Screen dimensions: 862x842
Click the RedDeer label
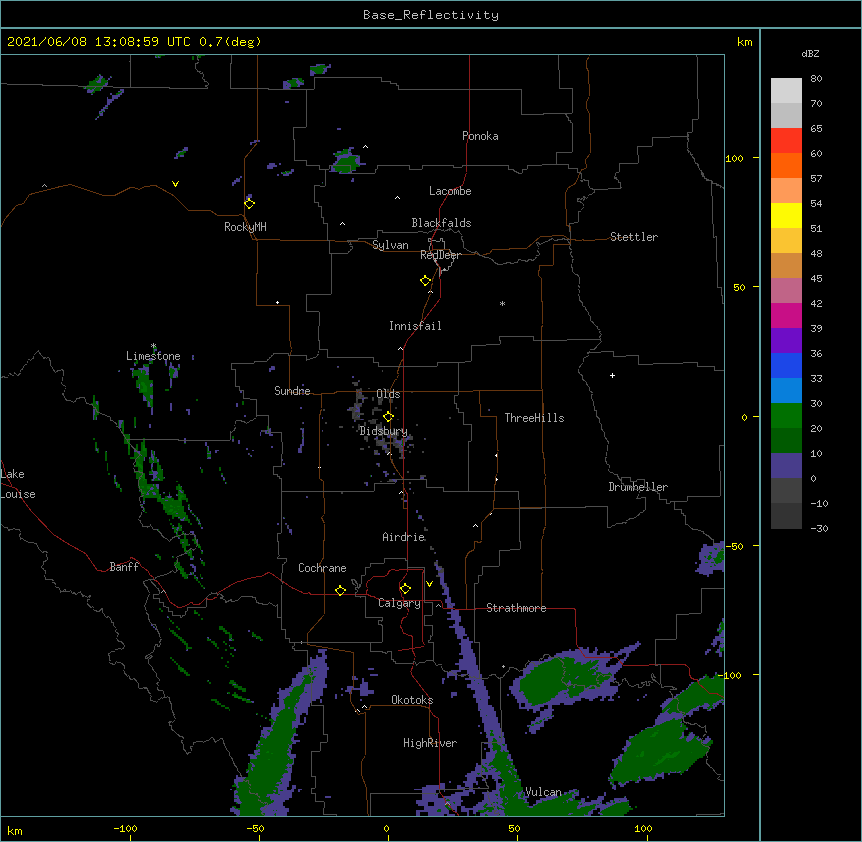tap(440, 255)
